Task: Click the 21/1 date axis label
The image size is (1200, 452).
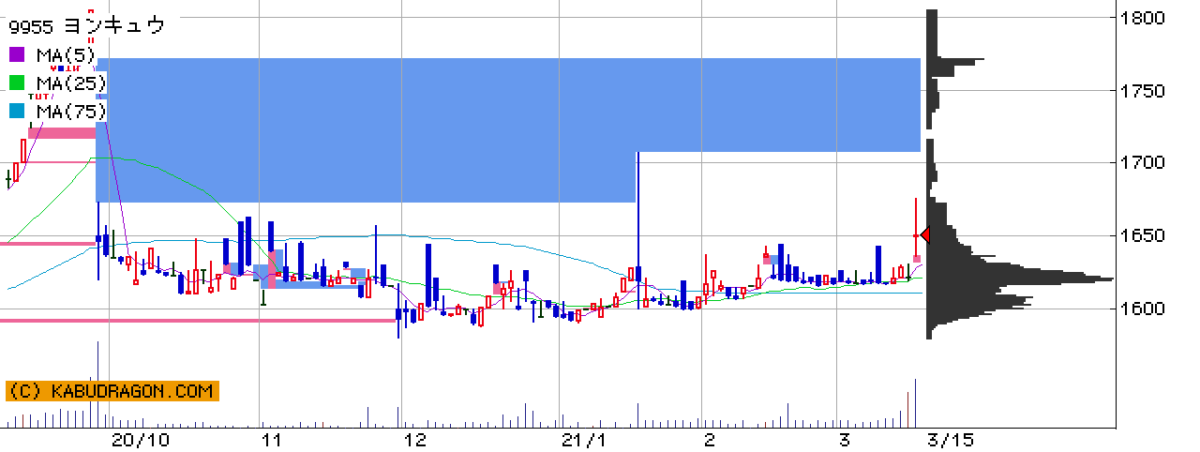Action: click(x=583, y=439)
